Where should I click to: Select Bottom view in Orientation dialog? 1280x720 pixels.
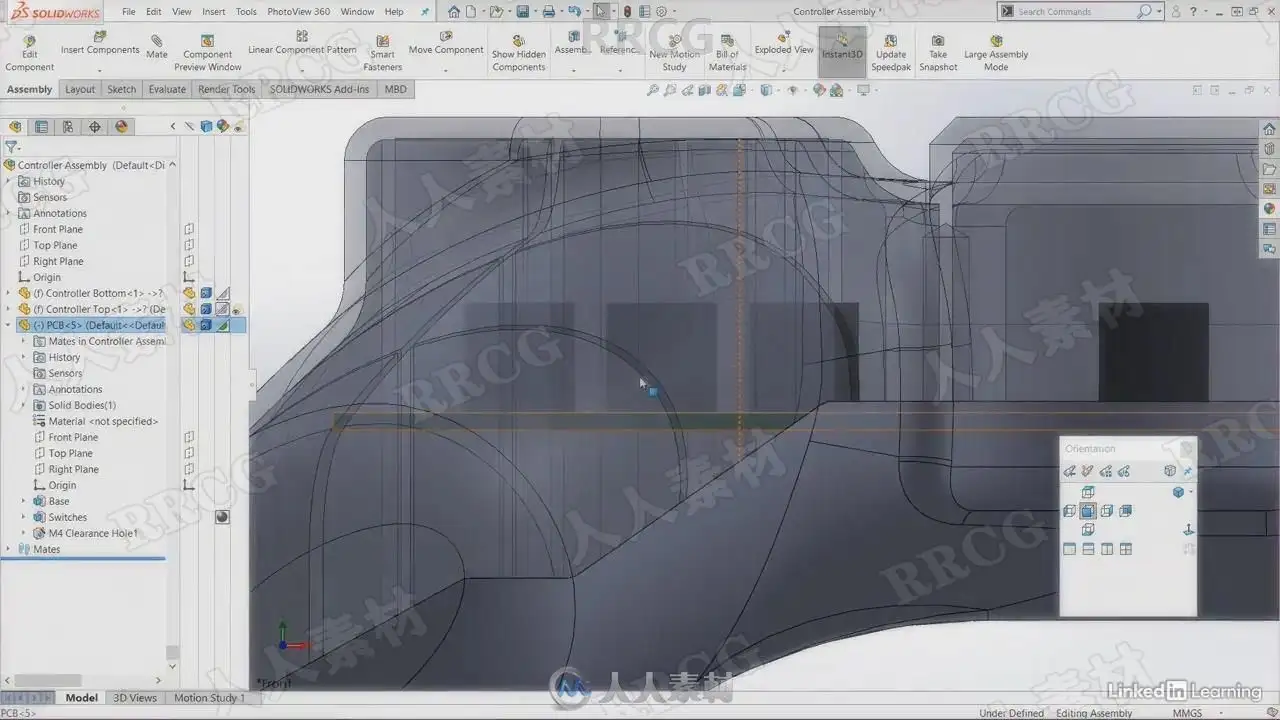[1088, 530]
